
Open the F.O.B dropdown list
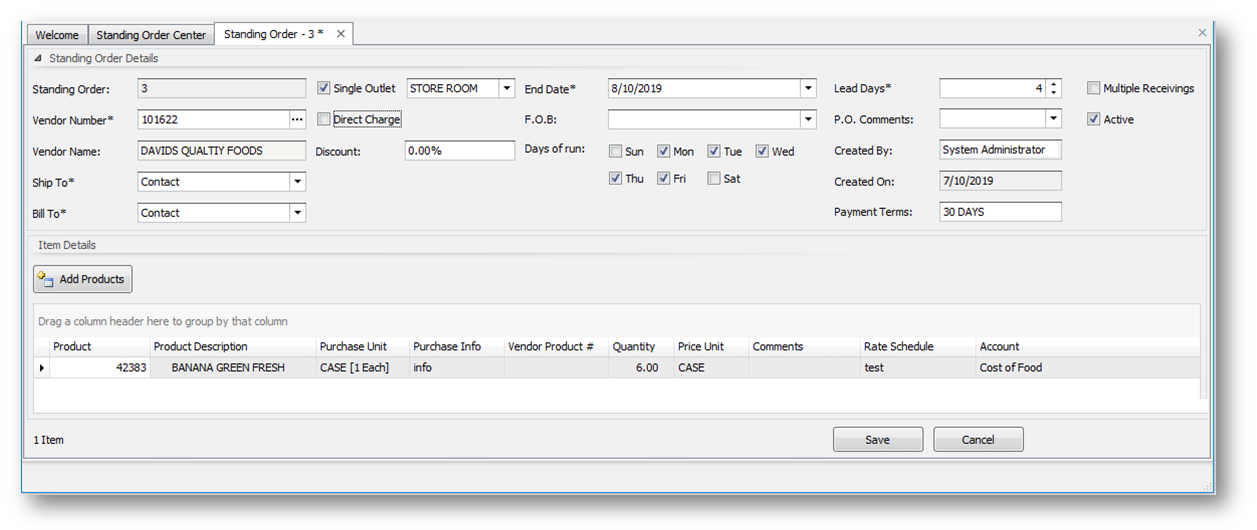[808, 120]
